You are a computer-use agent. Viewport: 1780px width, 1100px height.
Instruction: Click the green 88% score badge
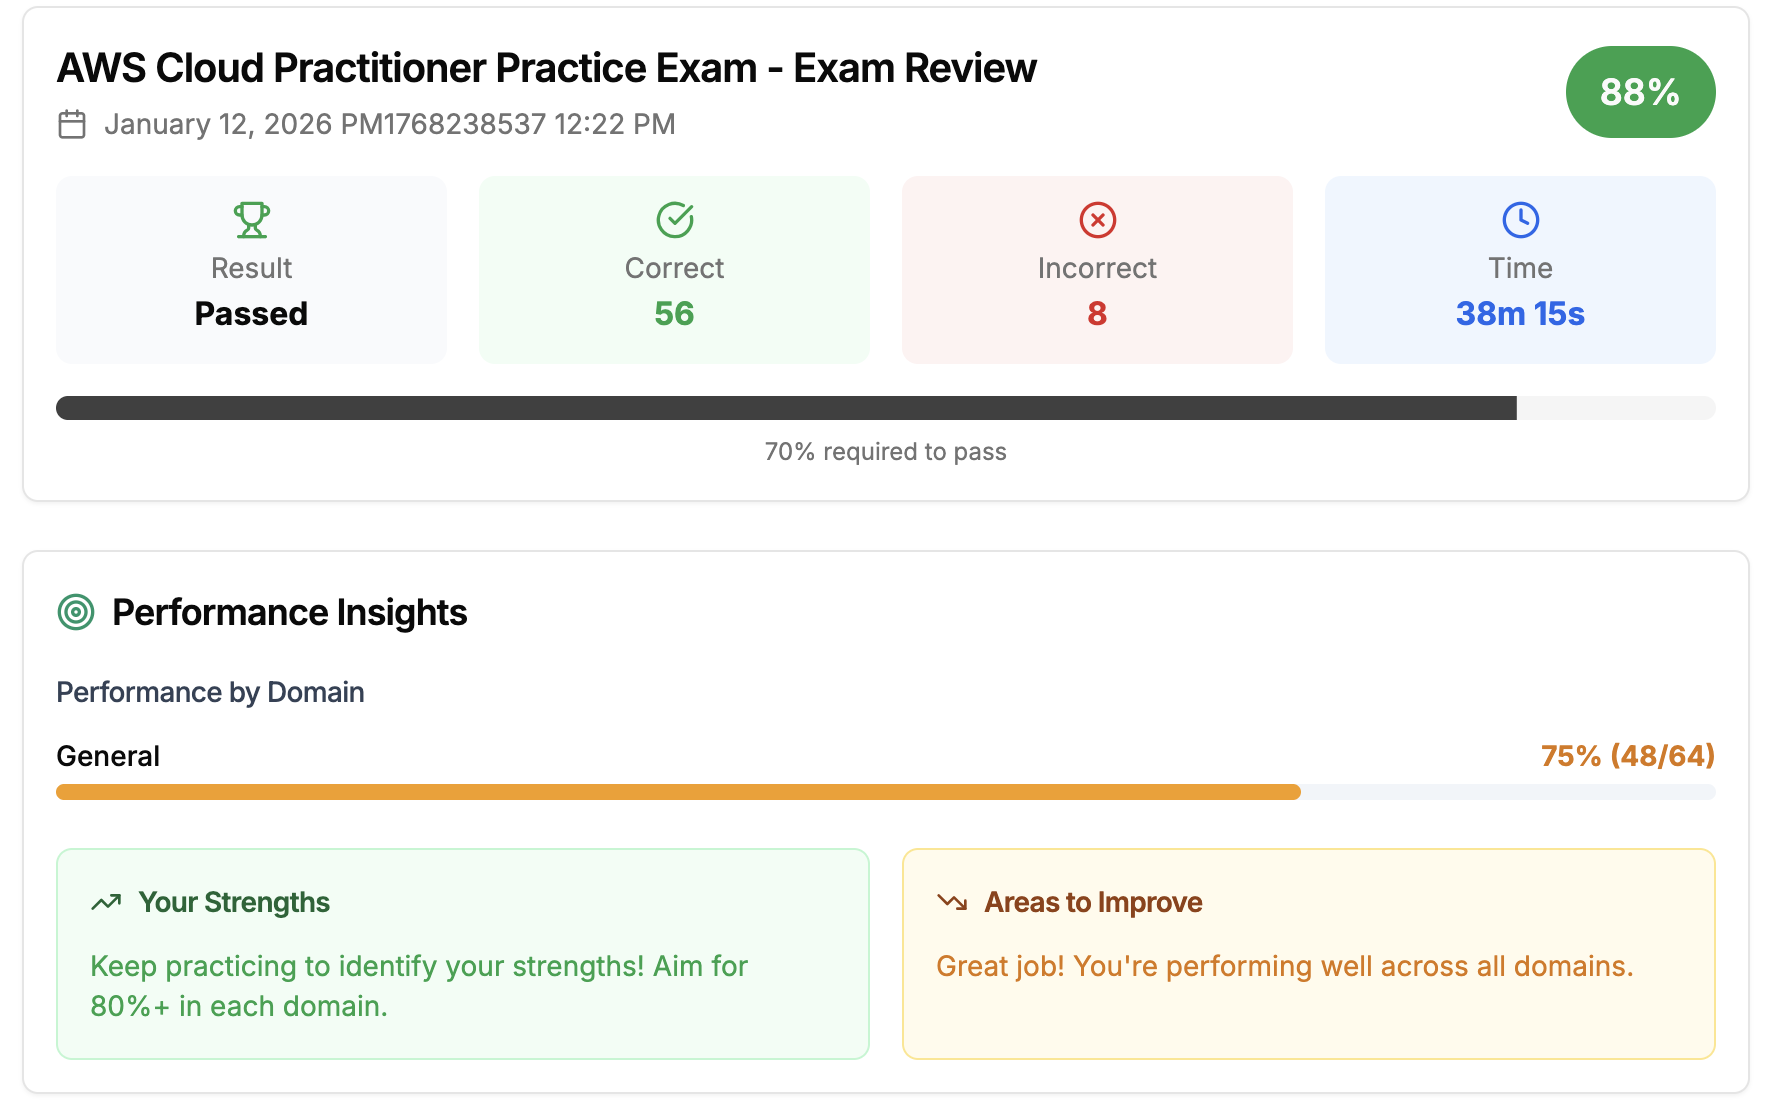(1639, 92)
